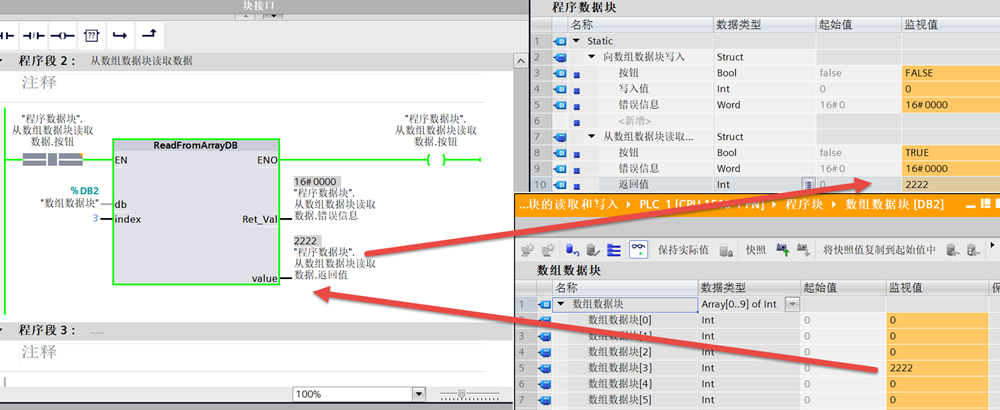
Task: Collapse the Static tree node
Action: (576, 41)
